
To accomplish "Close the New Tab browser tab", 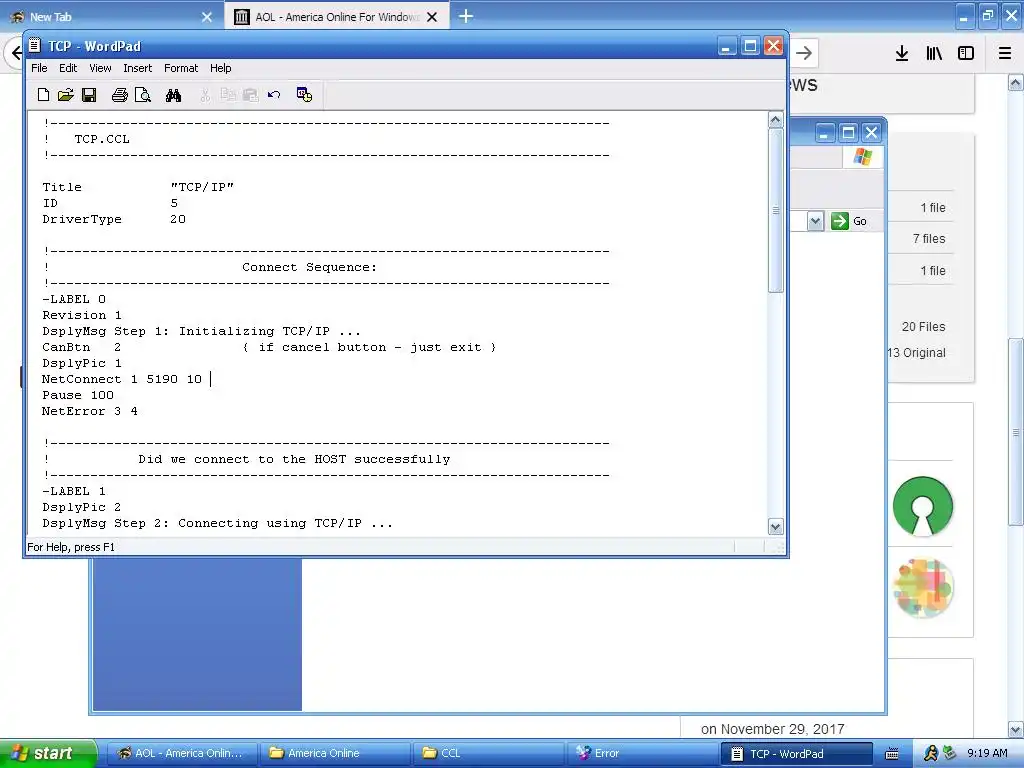I will pos(207,17).
